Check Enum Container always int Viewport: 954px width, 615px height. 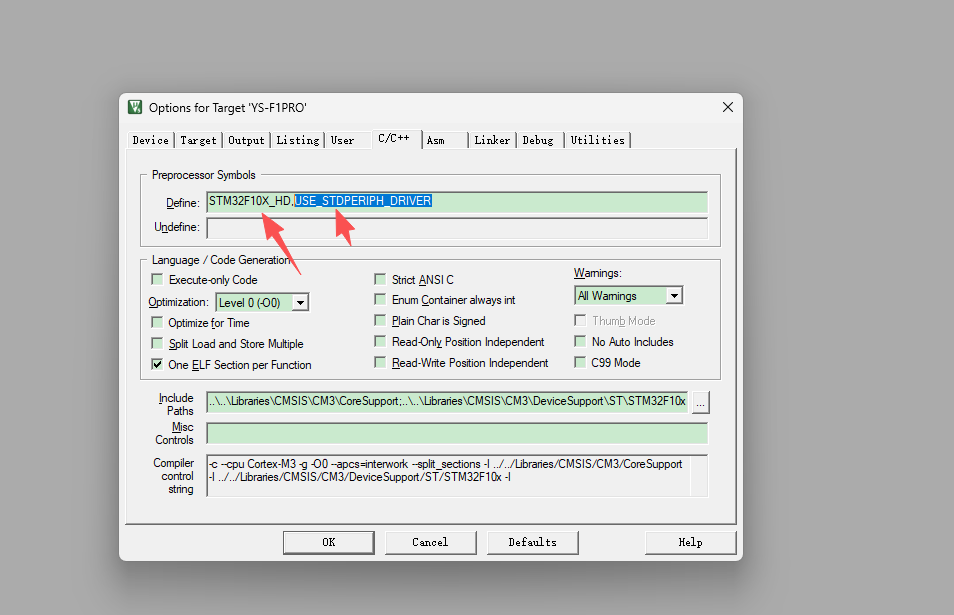tap(380, 299)
